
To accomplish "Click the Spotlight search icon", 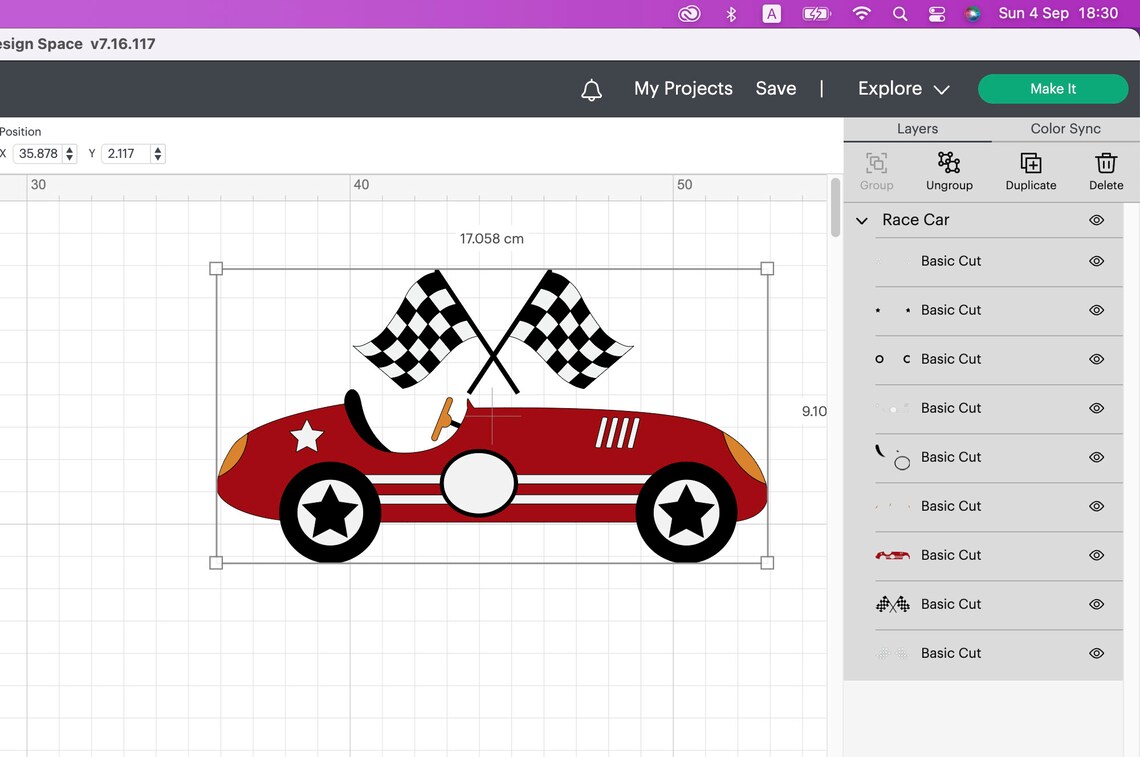I will tap(899, 13).
